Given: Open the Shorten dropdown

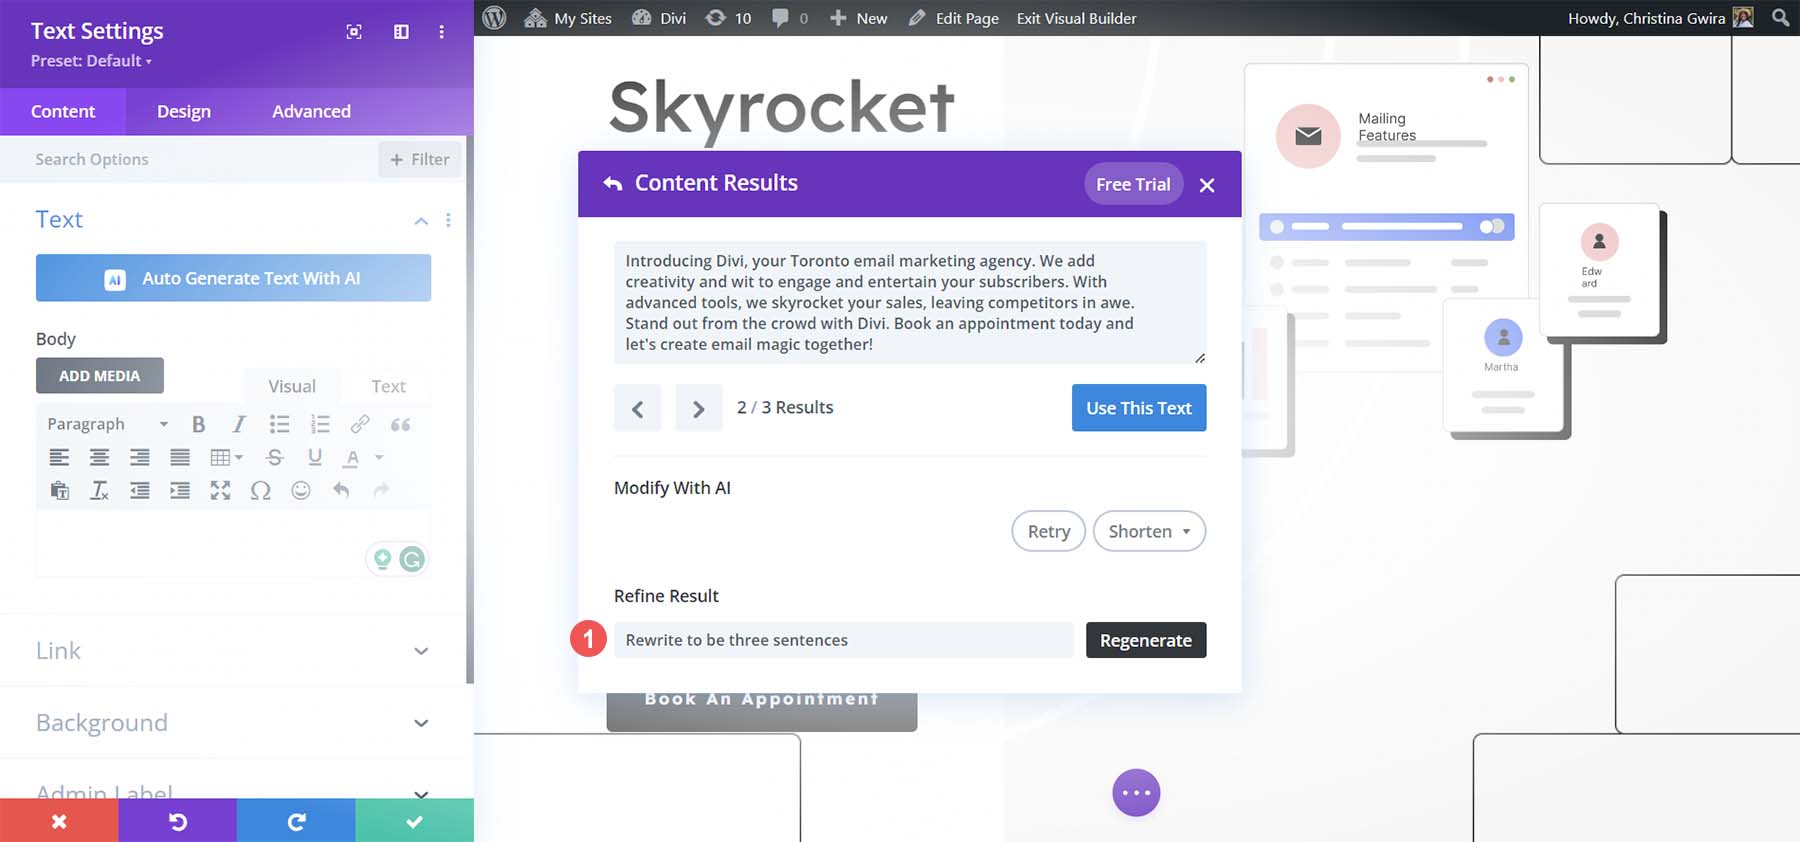Looking at the screenshot, I should 1149,531.
